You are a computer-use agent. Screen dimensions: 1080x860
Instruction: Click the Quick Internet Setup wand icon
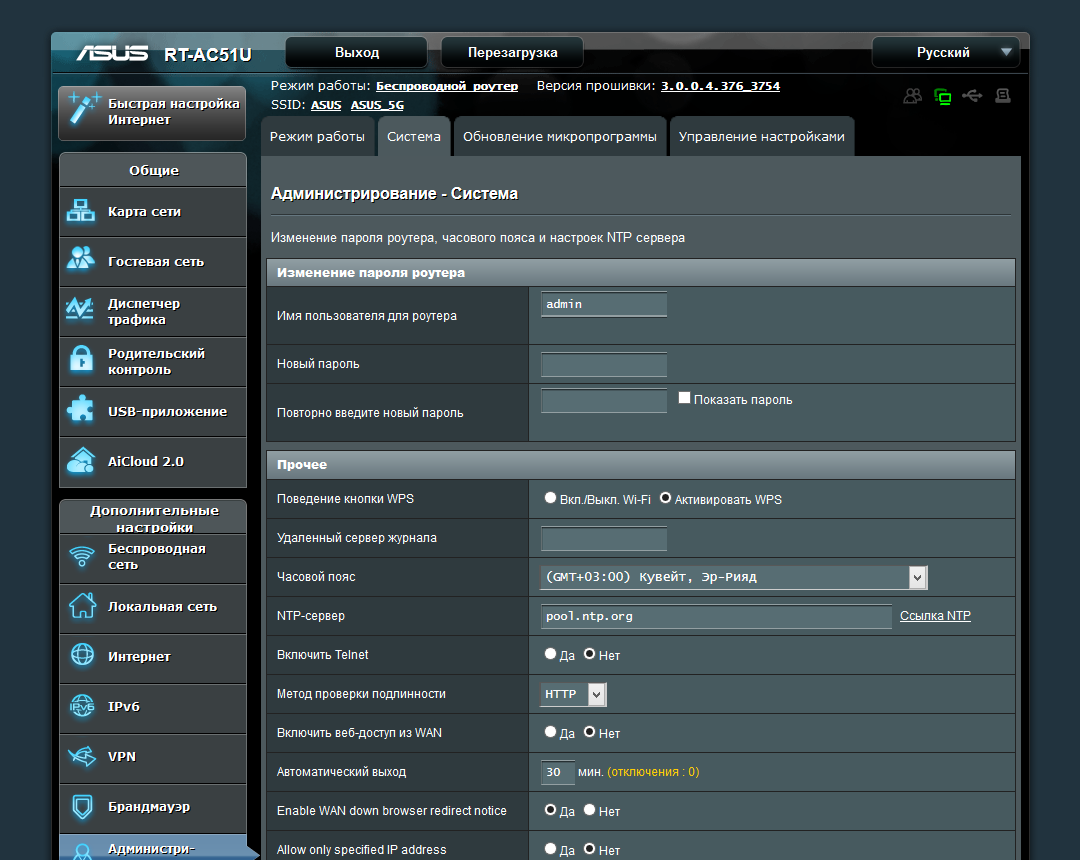click(x=84, y=110)
